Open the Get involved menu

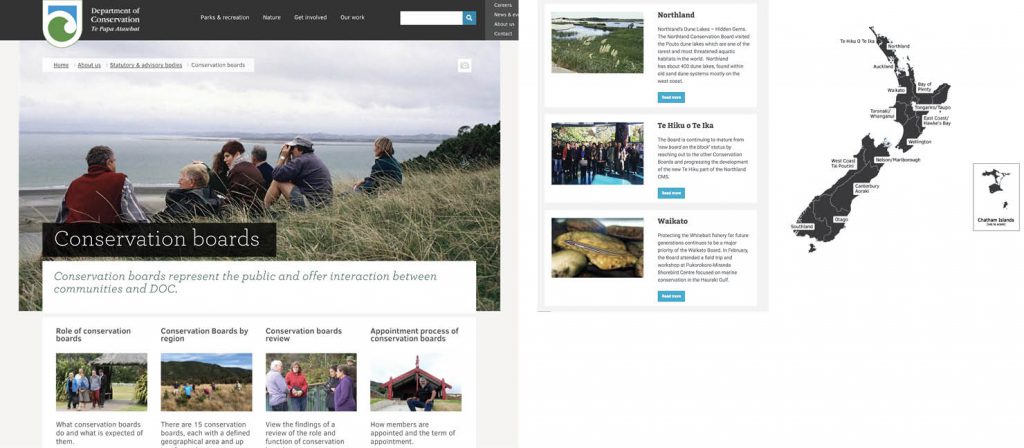pyautogui.click(x=310, y=18)
